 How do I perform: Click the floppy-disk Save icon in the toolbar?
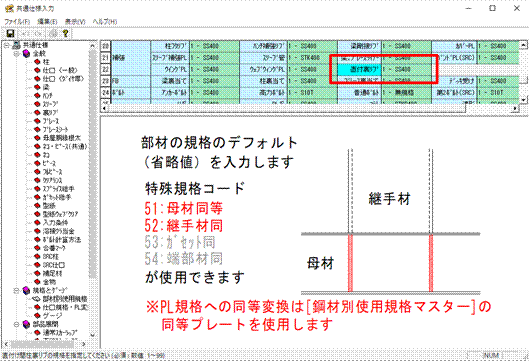pos(10,33)
